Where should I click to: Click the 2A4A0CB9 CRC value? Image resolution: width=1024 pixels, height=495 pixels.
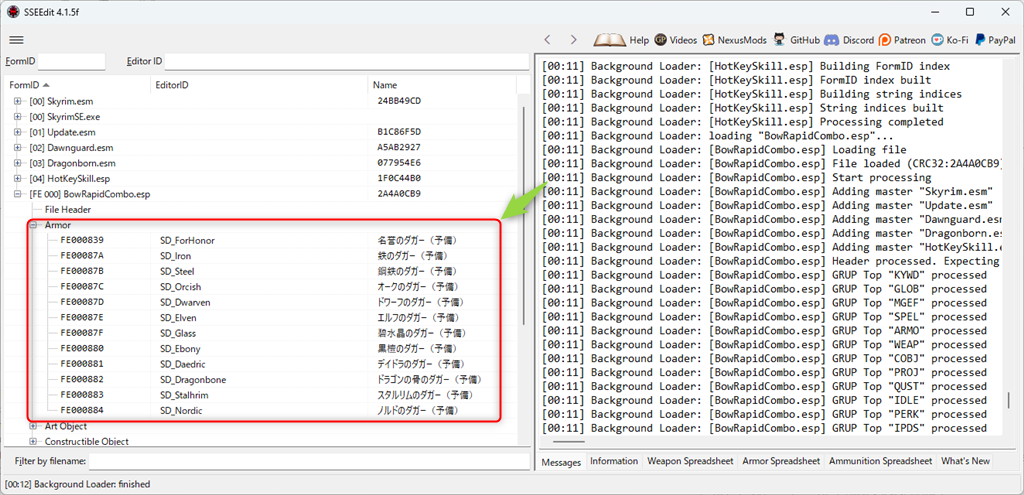click(x=399, y=194)
